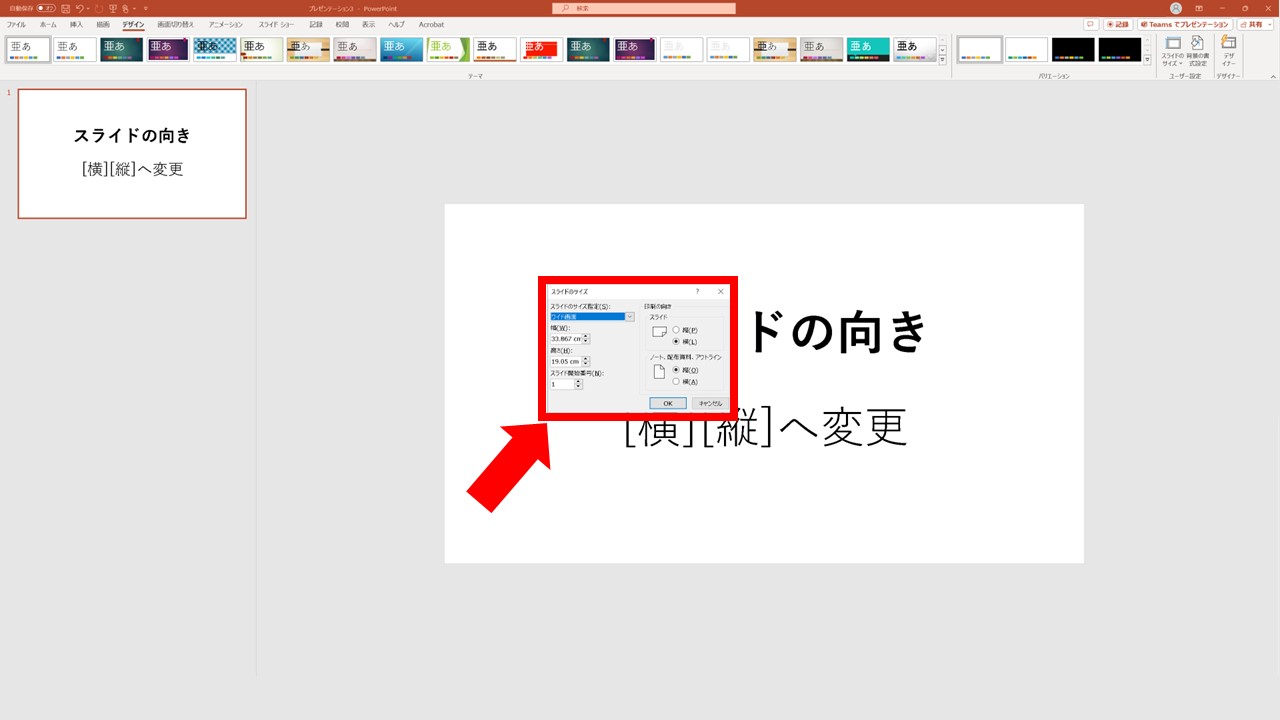Image resolution: width=1280 pixels, height=720 pixels.
Task: Select portrait 縦(P) radio for slide orientation
Action: tap(676, 330)
